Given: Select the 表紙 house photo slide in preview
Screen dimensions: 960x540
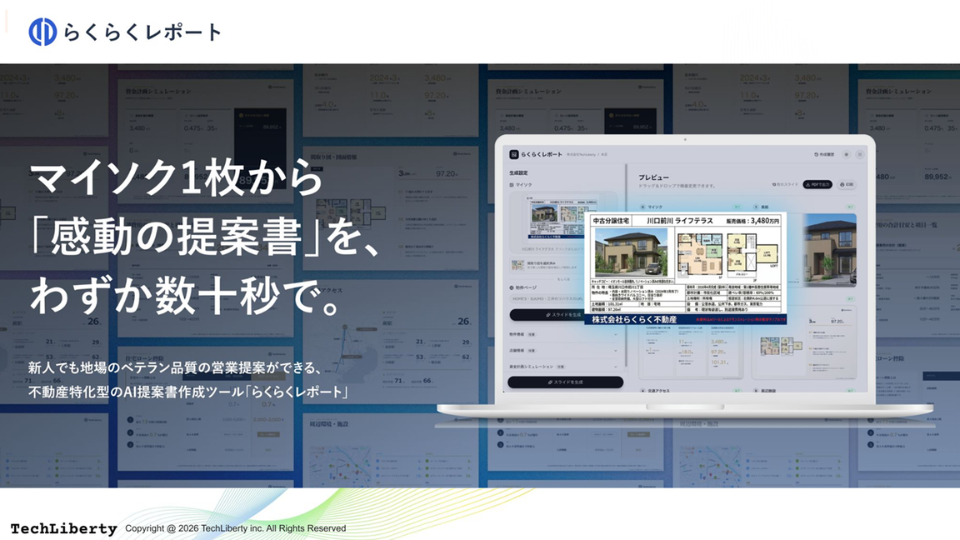Looking at the screenshot, I should pyautogui.click(x=830, y=250).
